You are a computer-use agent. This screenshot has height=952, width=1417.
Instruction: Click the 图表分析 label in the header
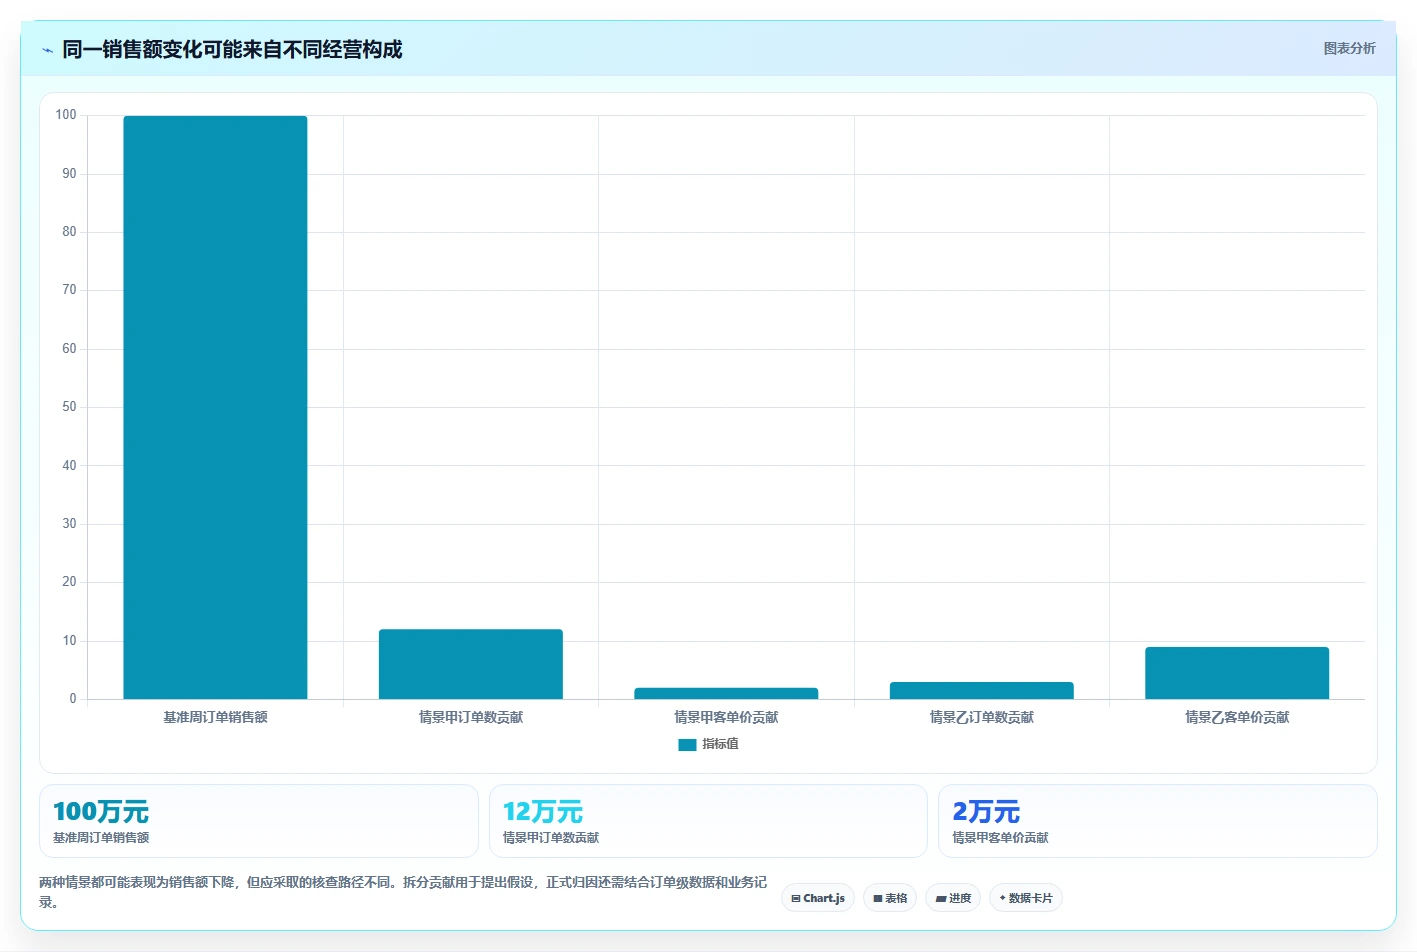pos(1349,48)
